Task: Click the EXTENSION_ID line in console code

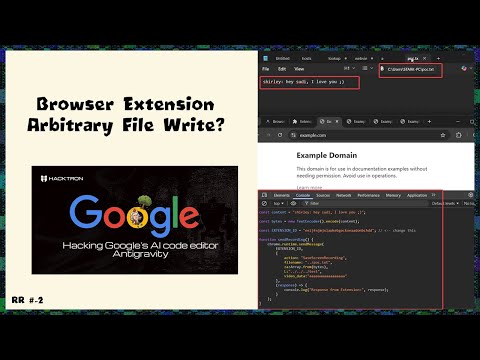Action: pyautogui.click(x=337, y=230)
